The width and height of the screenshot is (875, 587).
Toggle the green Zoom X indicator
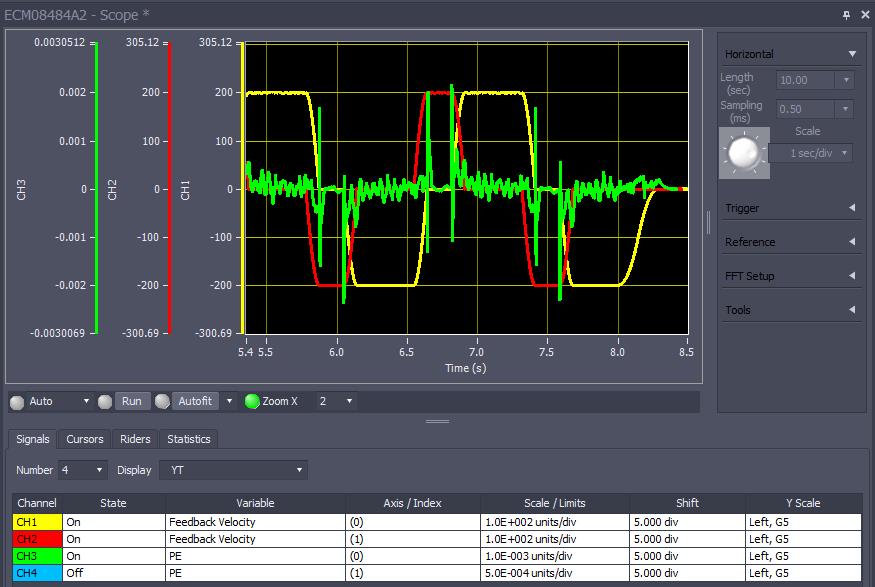tap(252, 401)
